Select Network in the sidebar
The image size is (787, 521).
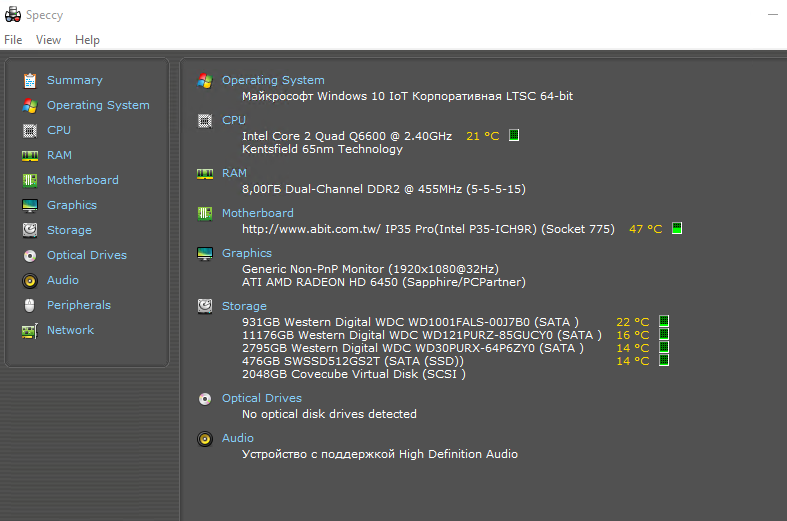click(x=70, y=330)
